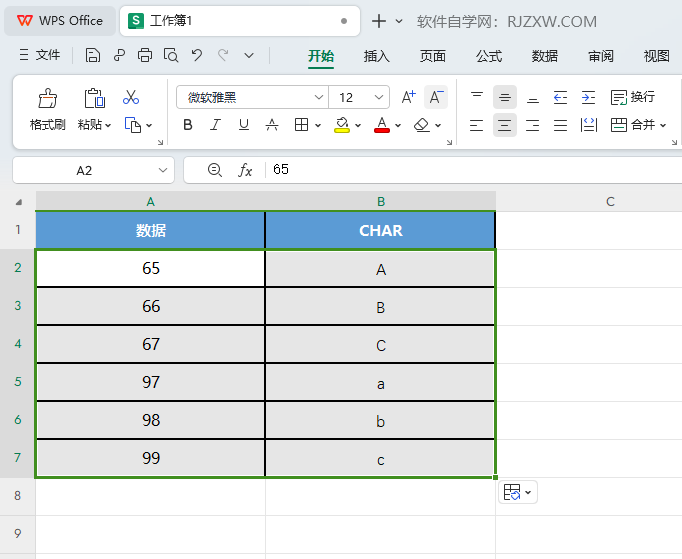Viewport: 682px width, 559px height.
Task: Expand the fill color dropdown arrow
Action: coord(358,126)
